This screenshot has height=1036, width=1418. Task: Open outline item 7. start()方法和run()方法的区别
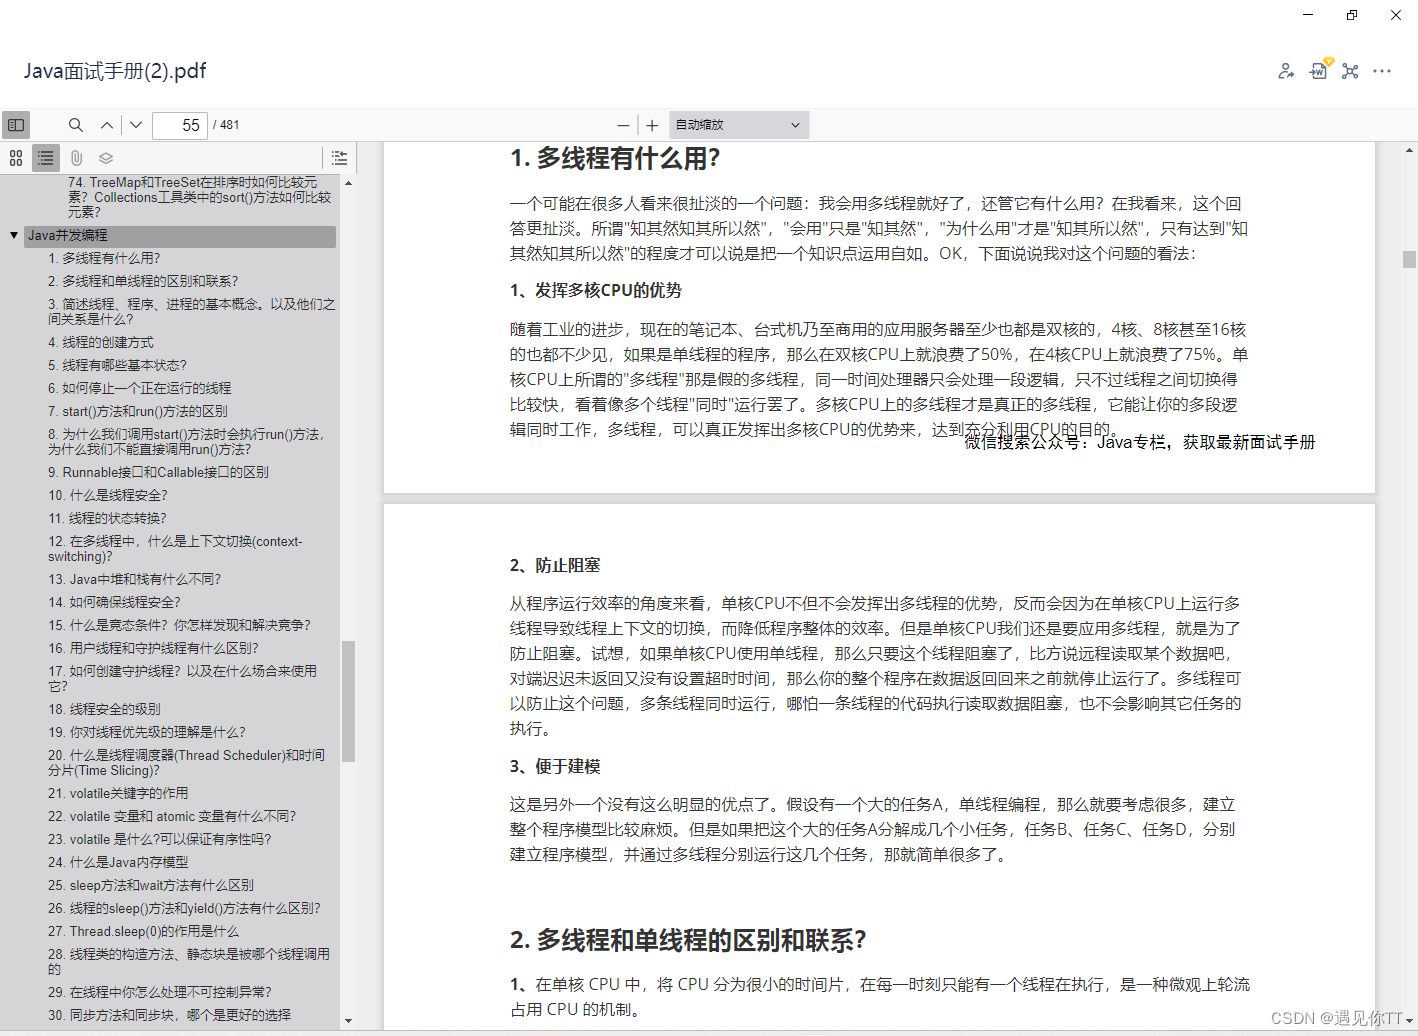coord(138,411)
